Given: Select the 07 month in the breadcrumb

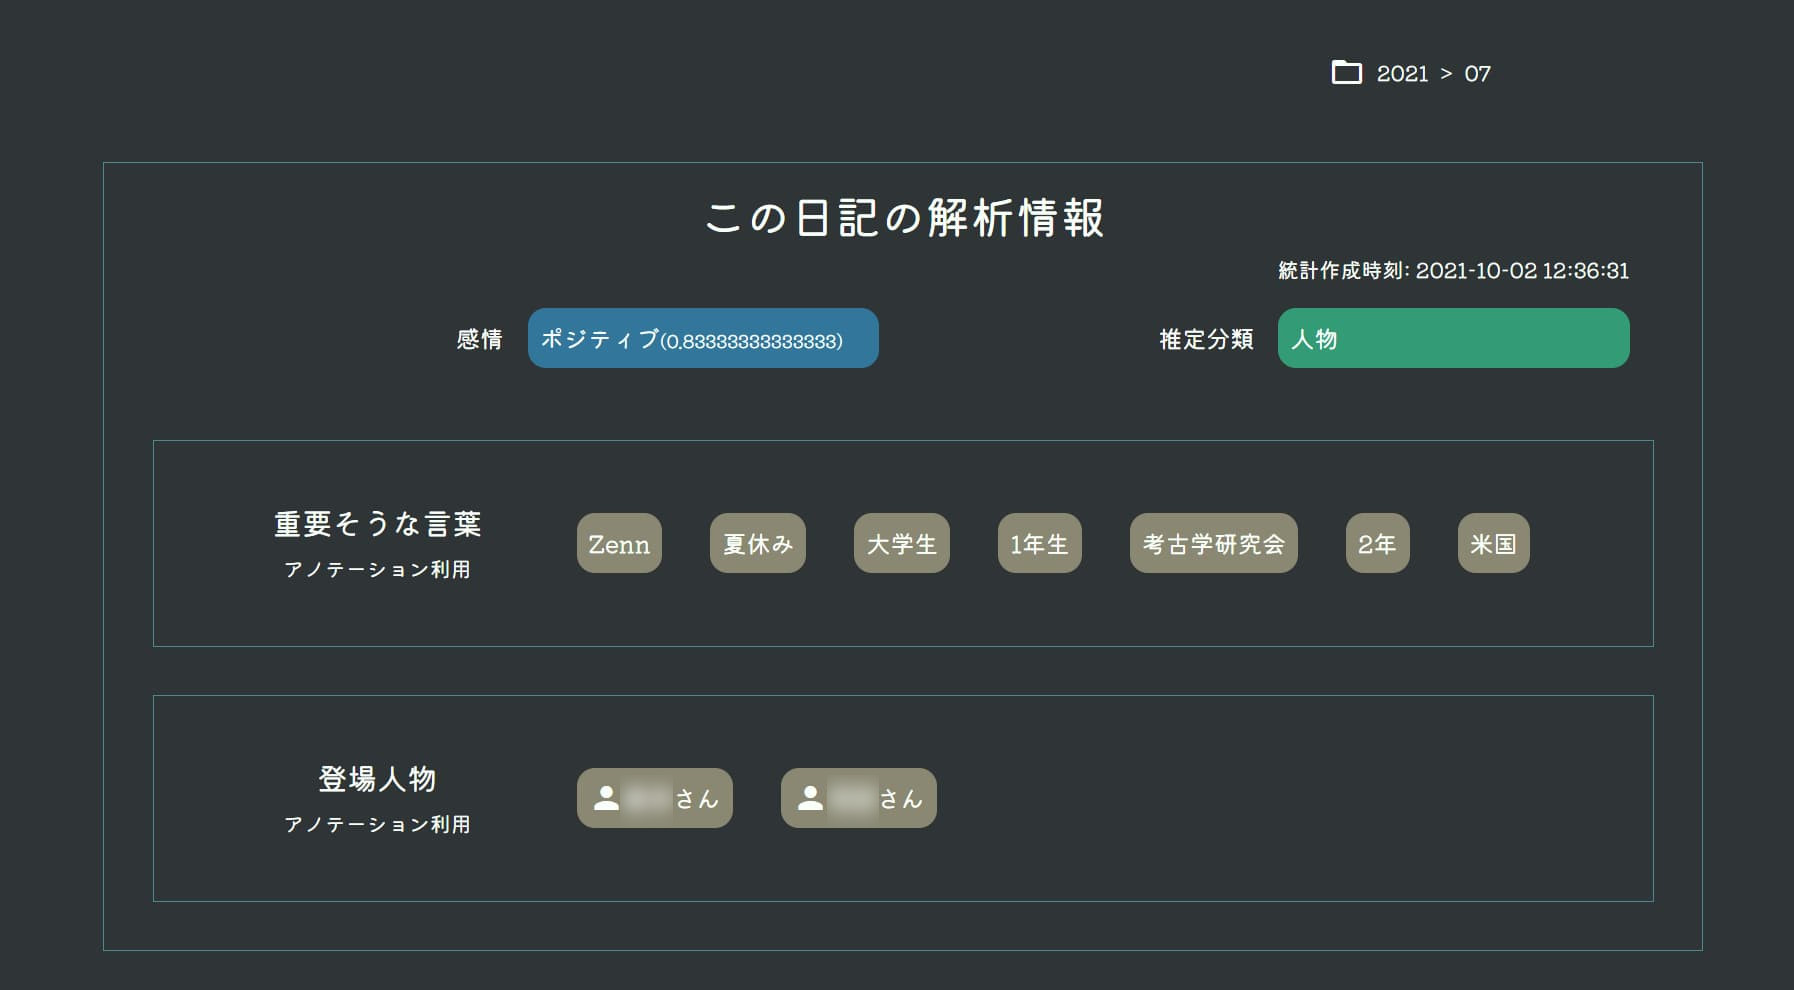Looking at the screenshot, I should (1479, 72).
